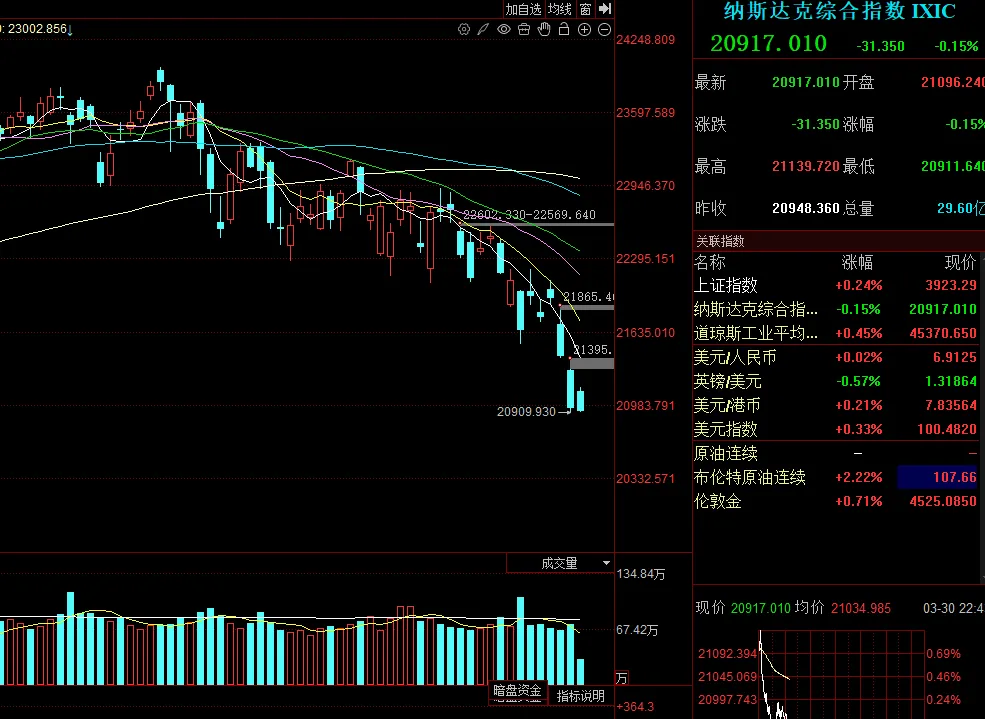This screenshot has height=719, width=985.
Task: Click the 关联指数 section header
Action: click(720, 241)
